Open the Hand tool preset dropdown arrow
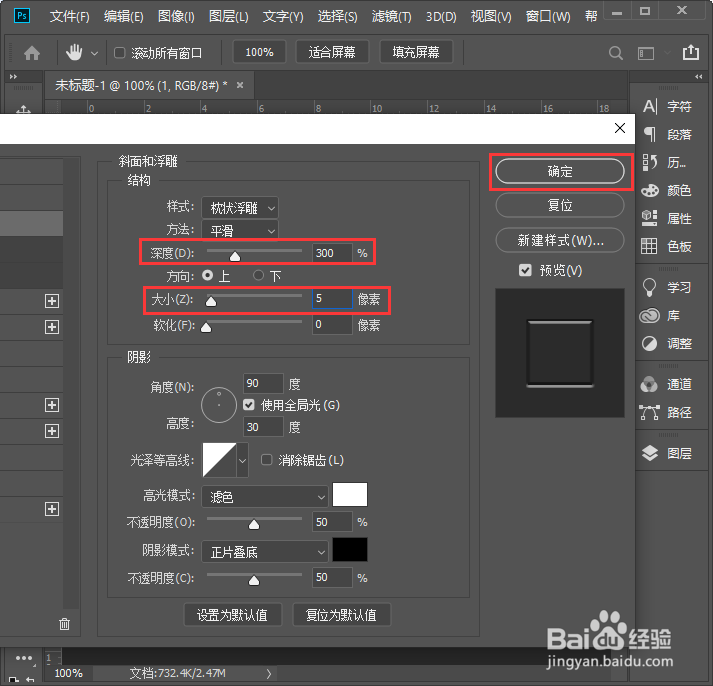Viewport: 713px width, 686px height. tap(94, 54)
